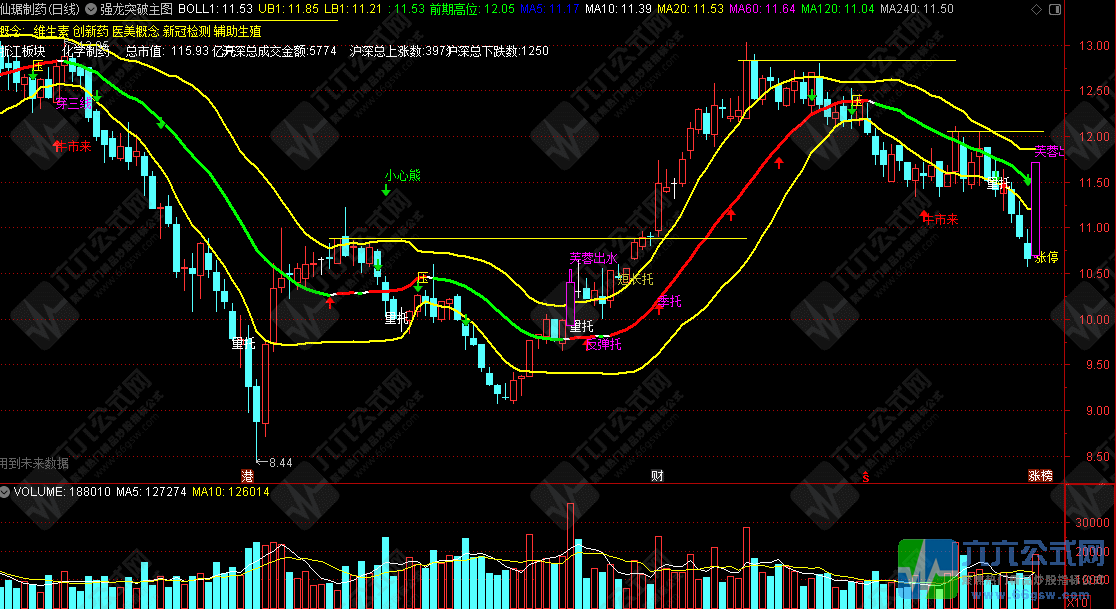
Task: Click the magenta 芙蓉出水 signal label
Action: click(x=594, y=258)
